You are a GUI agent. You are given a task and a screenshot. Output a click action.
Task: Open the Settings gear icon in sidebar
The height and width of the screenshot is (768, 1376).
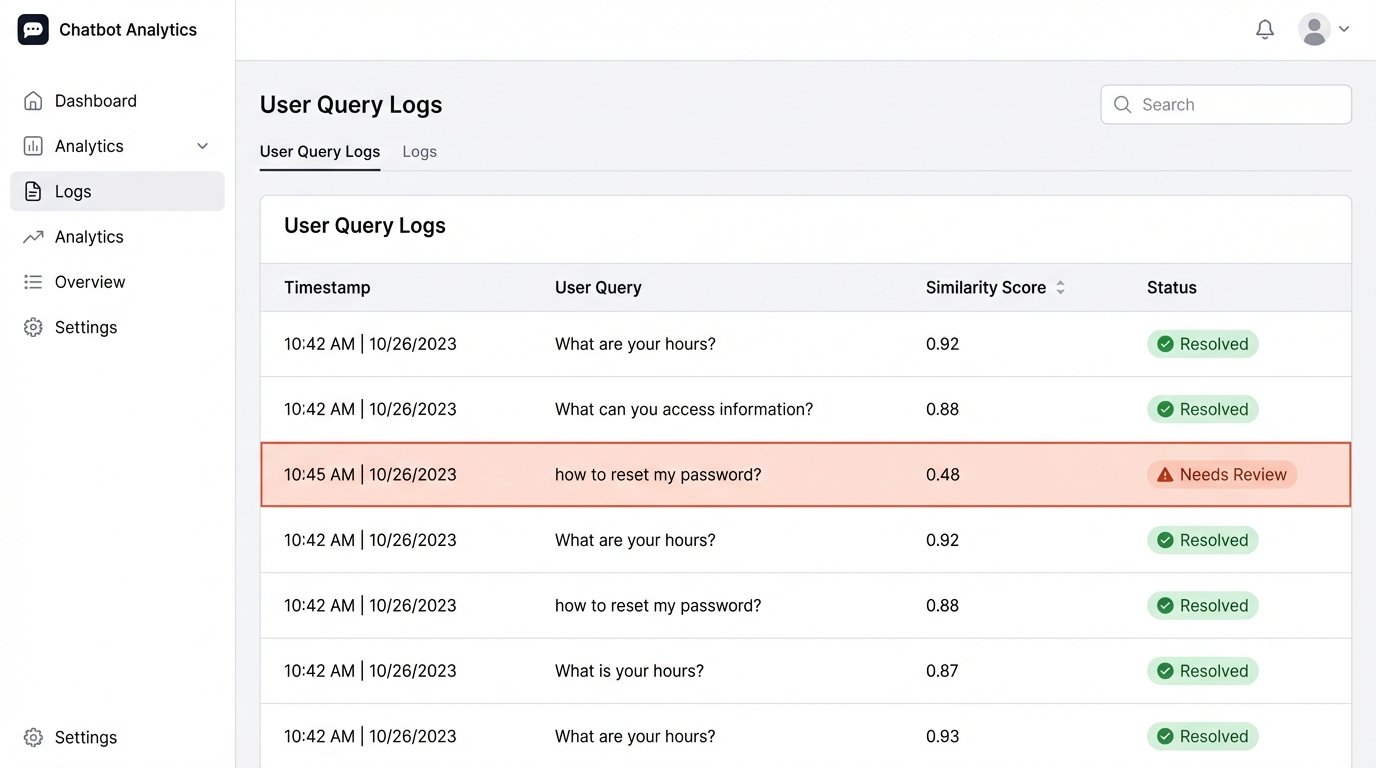[x=34, y=327]
